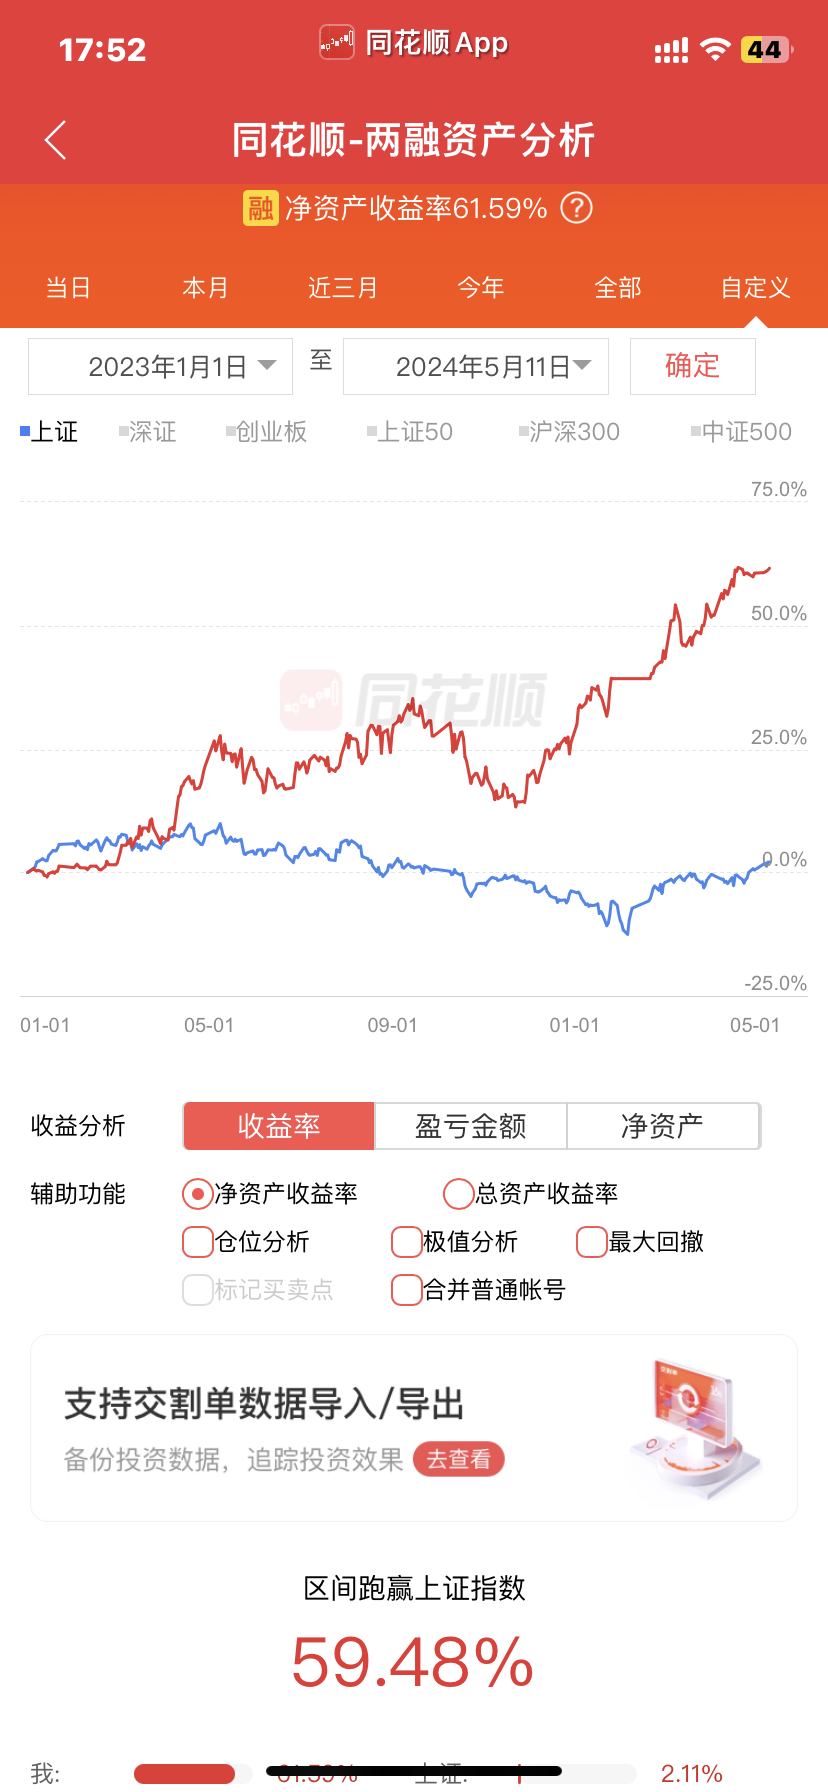The height and width of the screenshot is (1792, 828).
Task: Tap the 去查看 link button
Action: 460,1460
